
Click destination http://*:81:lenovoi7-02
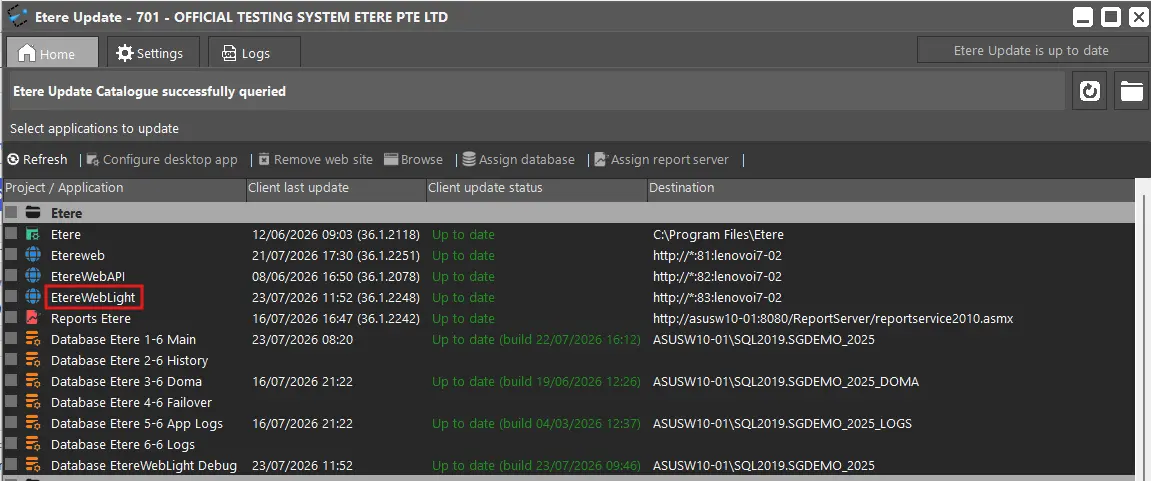coord(717,256)
